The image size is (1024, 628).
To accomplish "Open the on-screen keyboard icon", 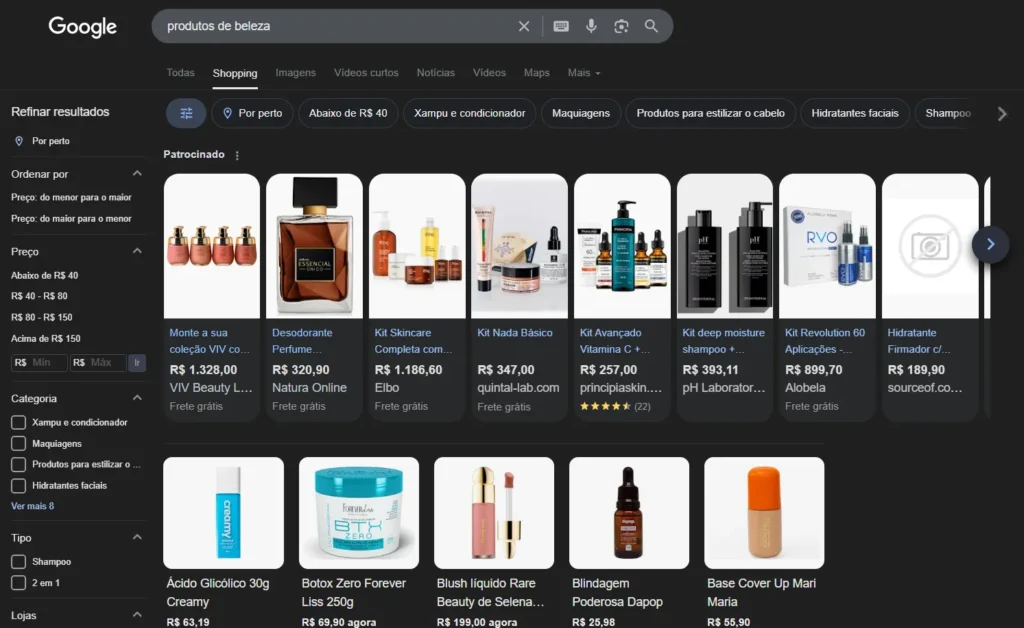I will tap(561, 26).
